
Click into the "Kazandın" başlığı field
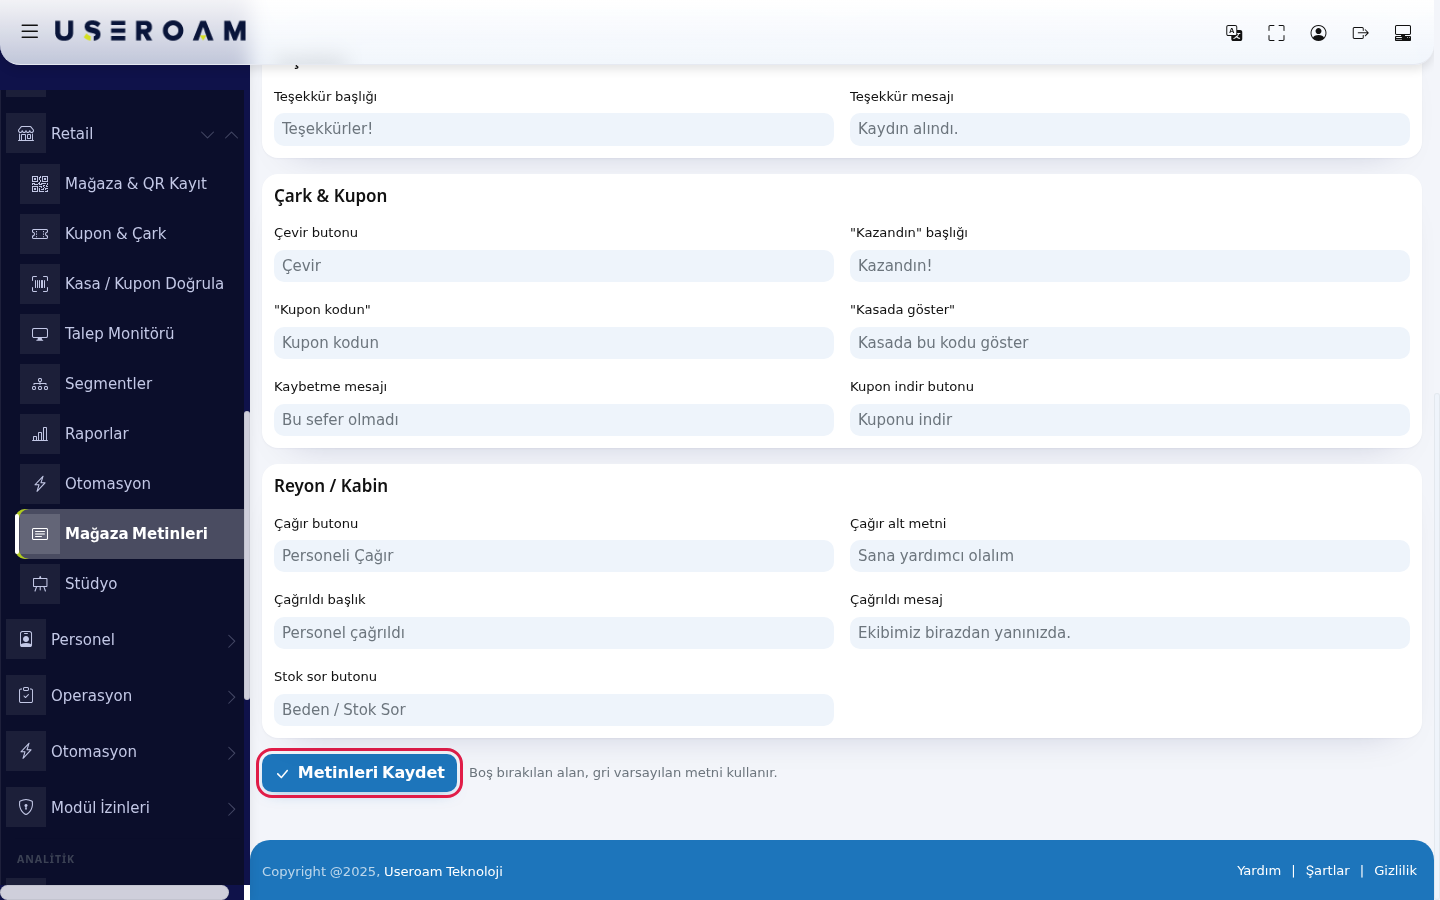(x=1130, y=266)
